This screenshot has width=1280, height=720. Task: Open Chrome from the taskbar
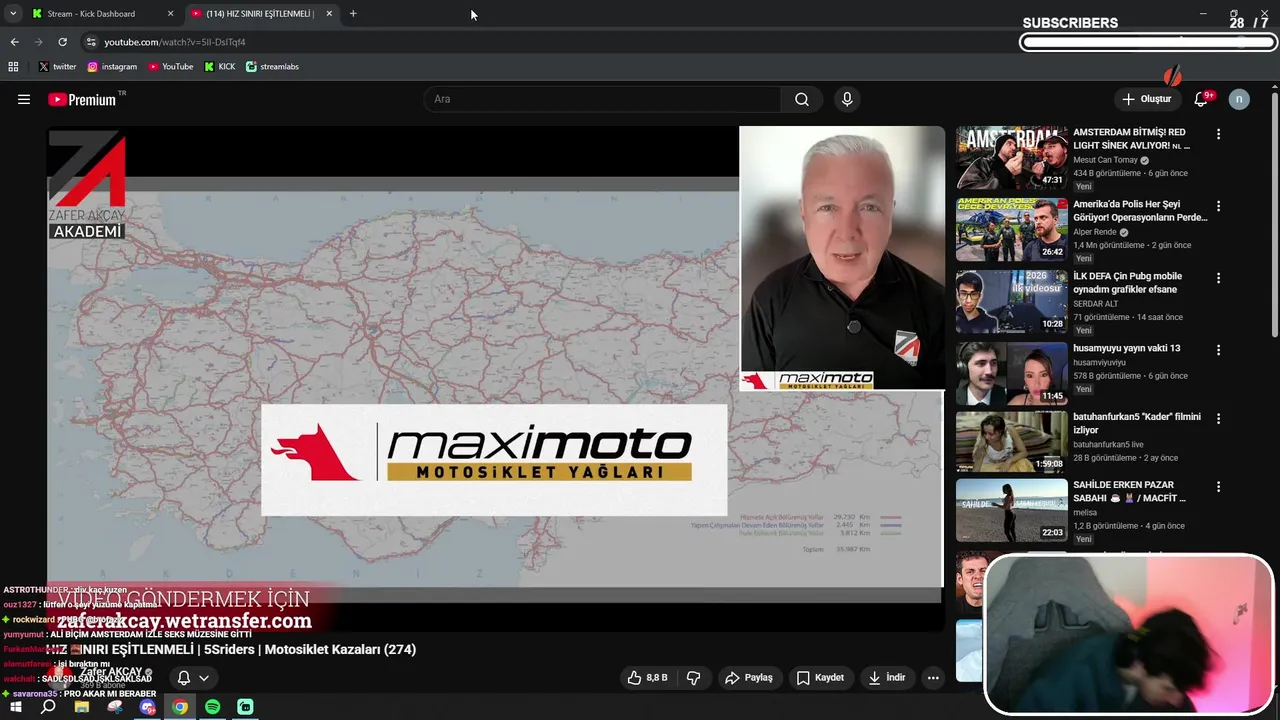point(180,707)
